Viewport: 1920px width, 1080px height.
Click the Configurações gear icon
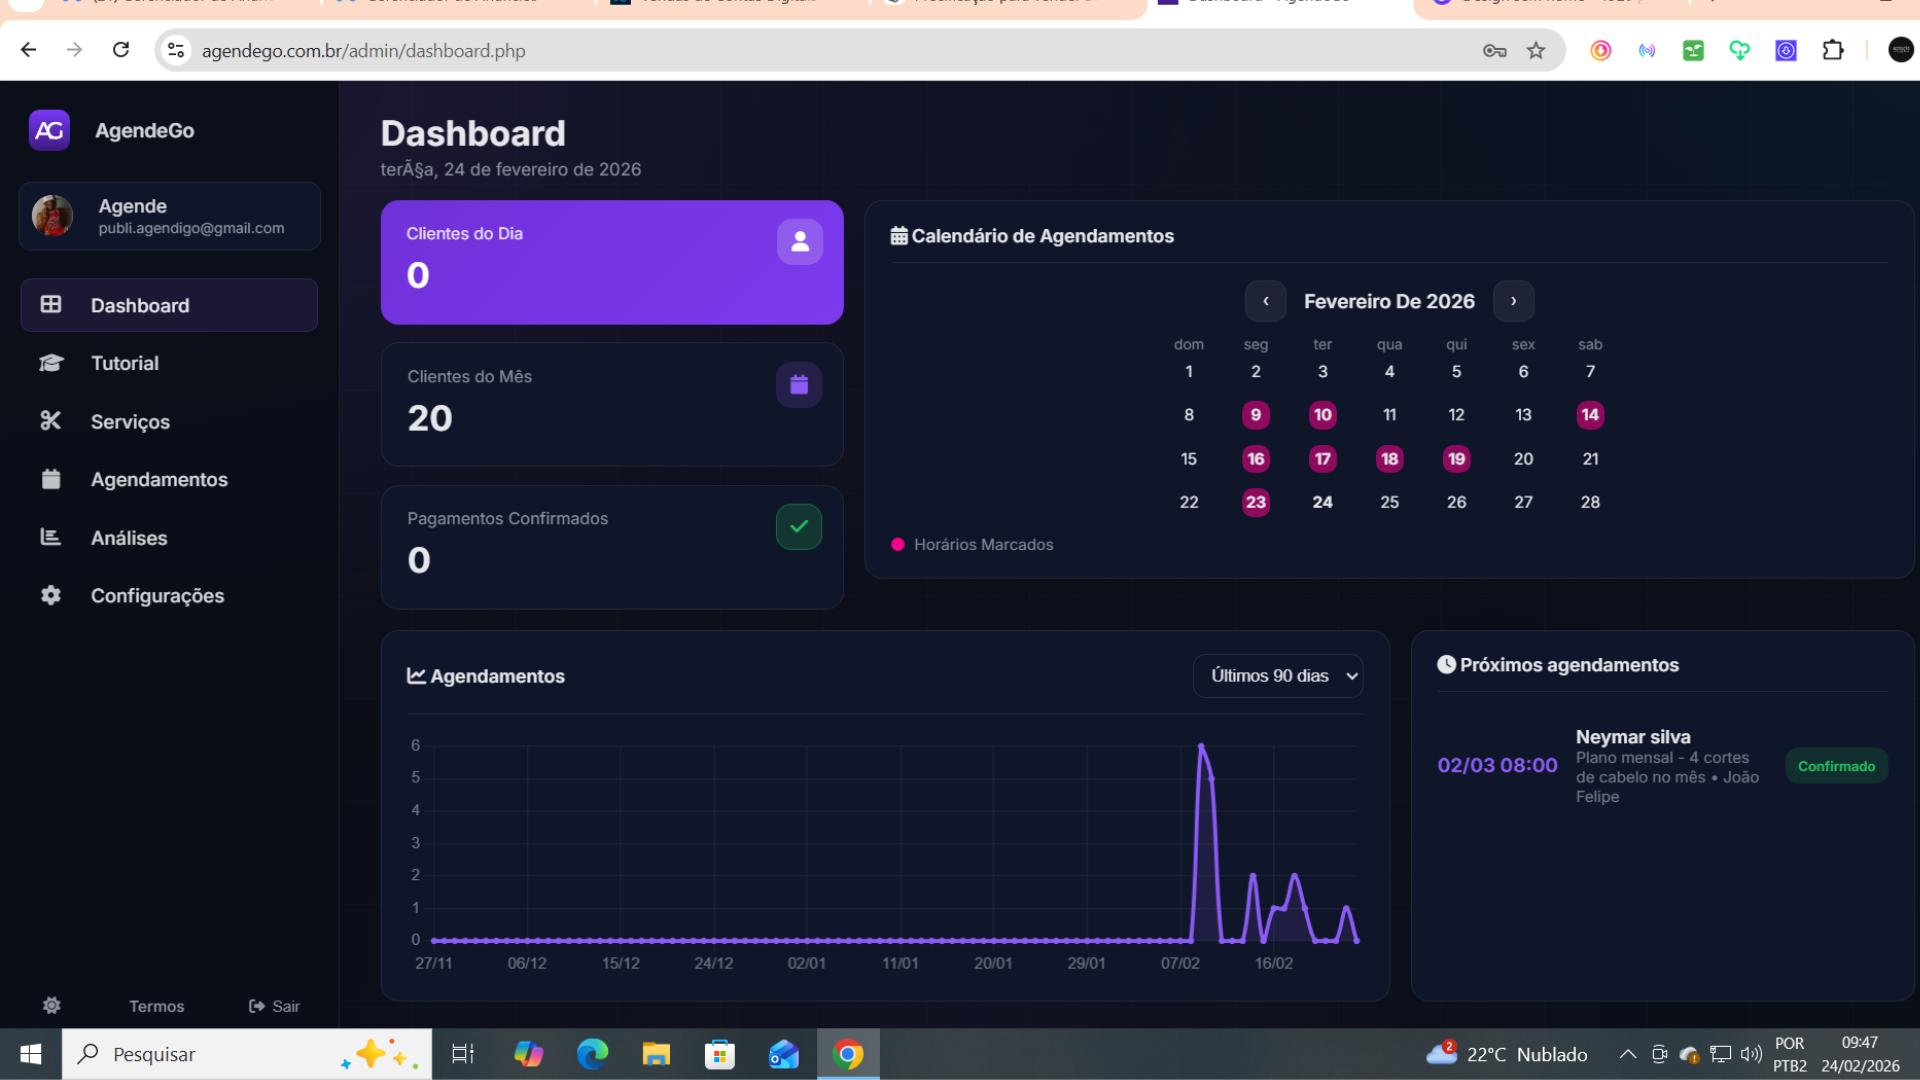pyautogui.click(x=51, y=595)
